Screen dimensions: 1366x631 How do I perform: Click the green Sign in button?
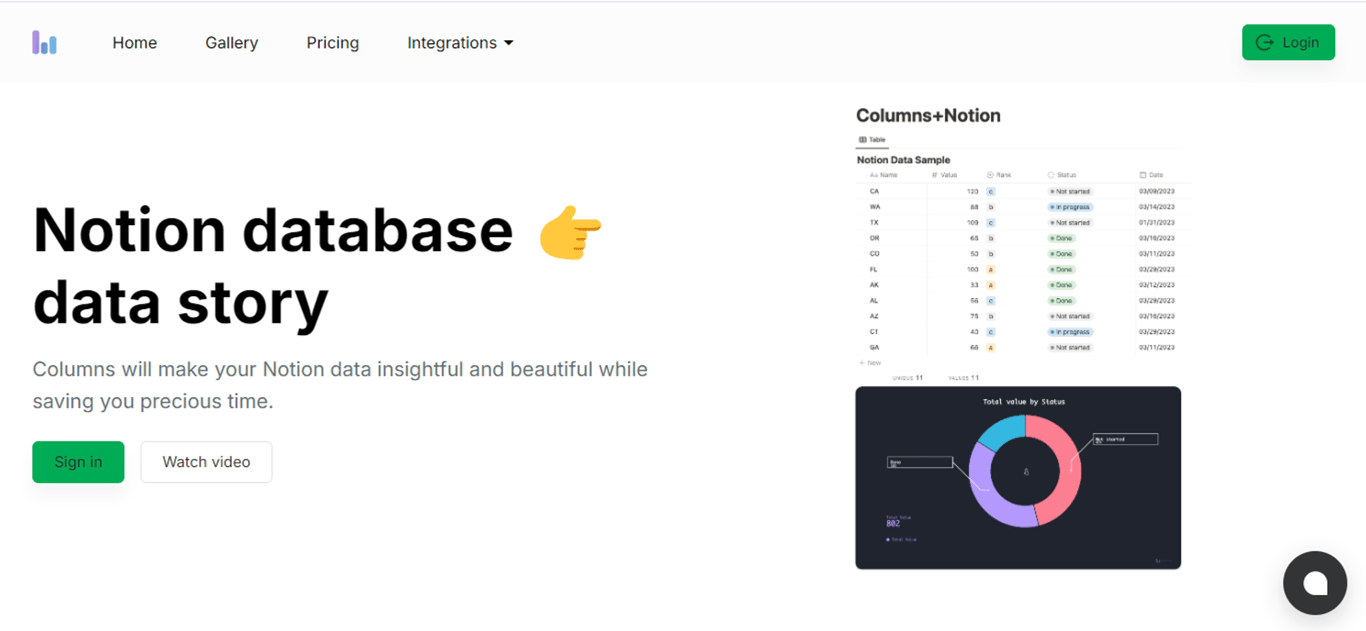tap(78, 462)
